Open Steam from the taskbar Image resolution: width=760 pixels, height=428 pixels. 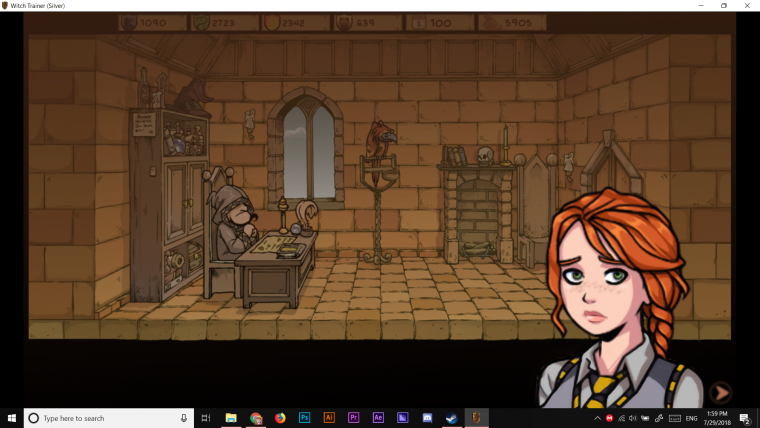pyautogui.click(x=452, y=418)
